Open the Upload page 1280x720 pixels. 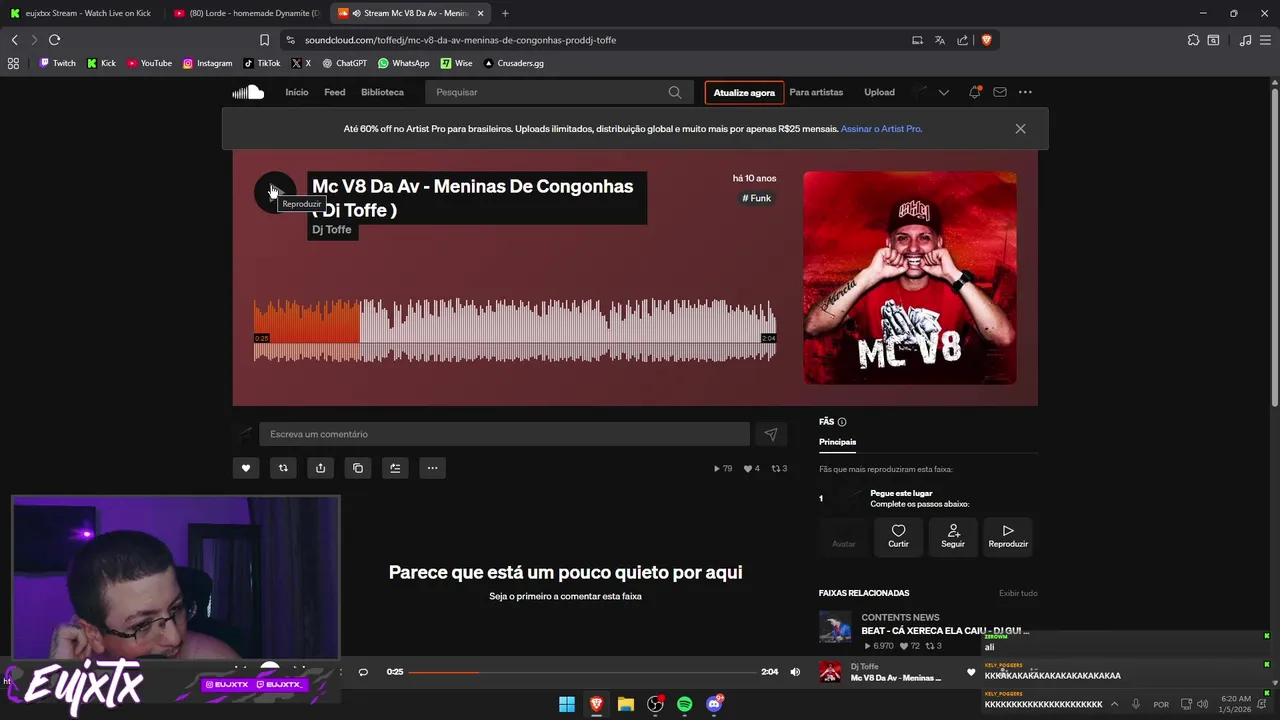tap(879, 92)
